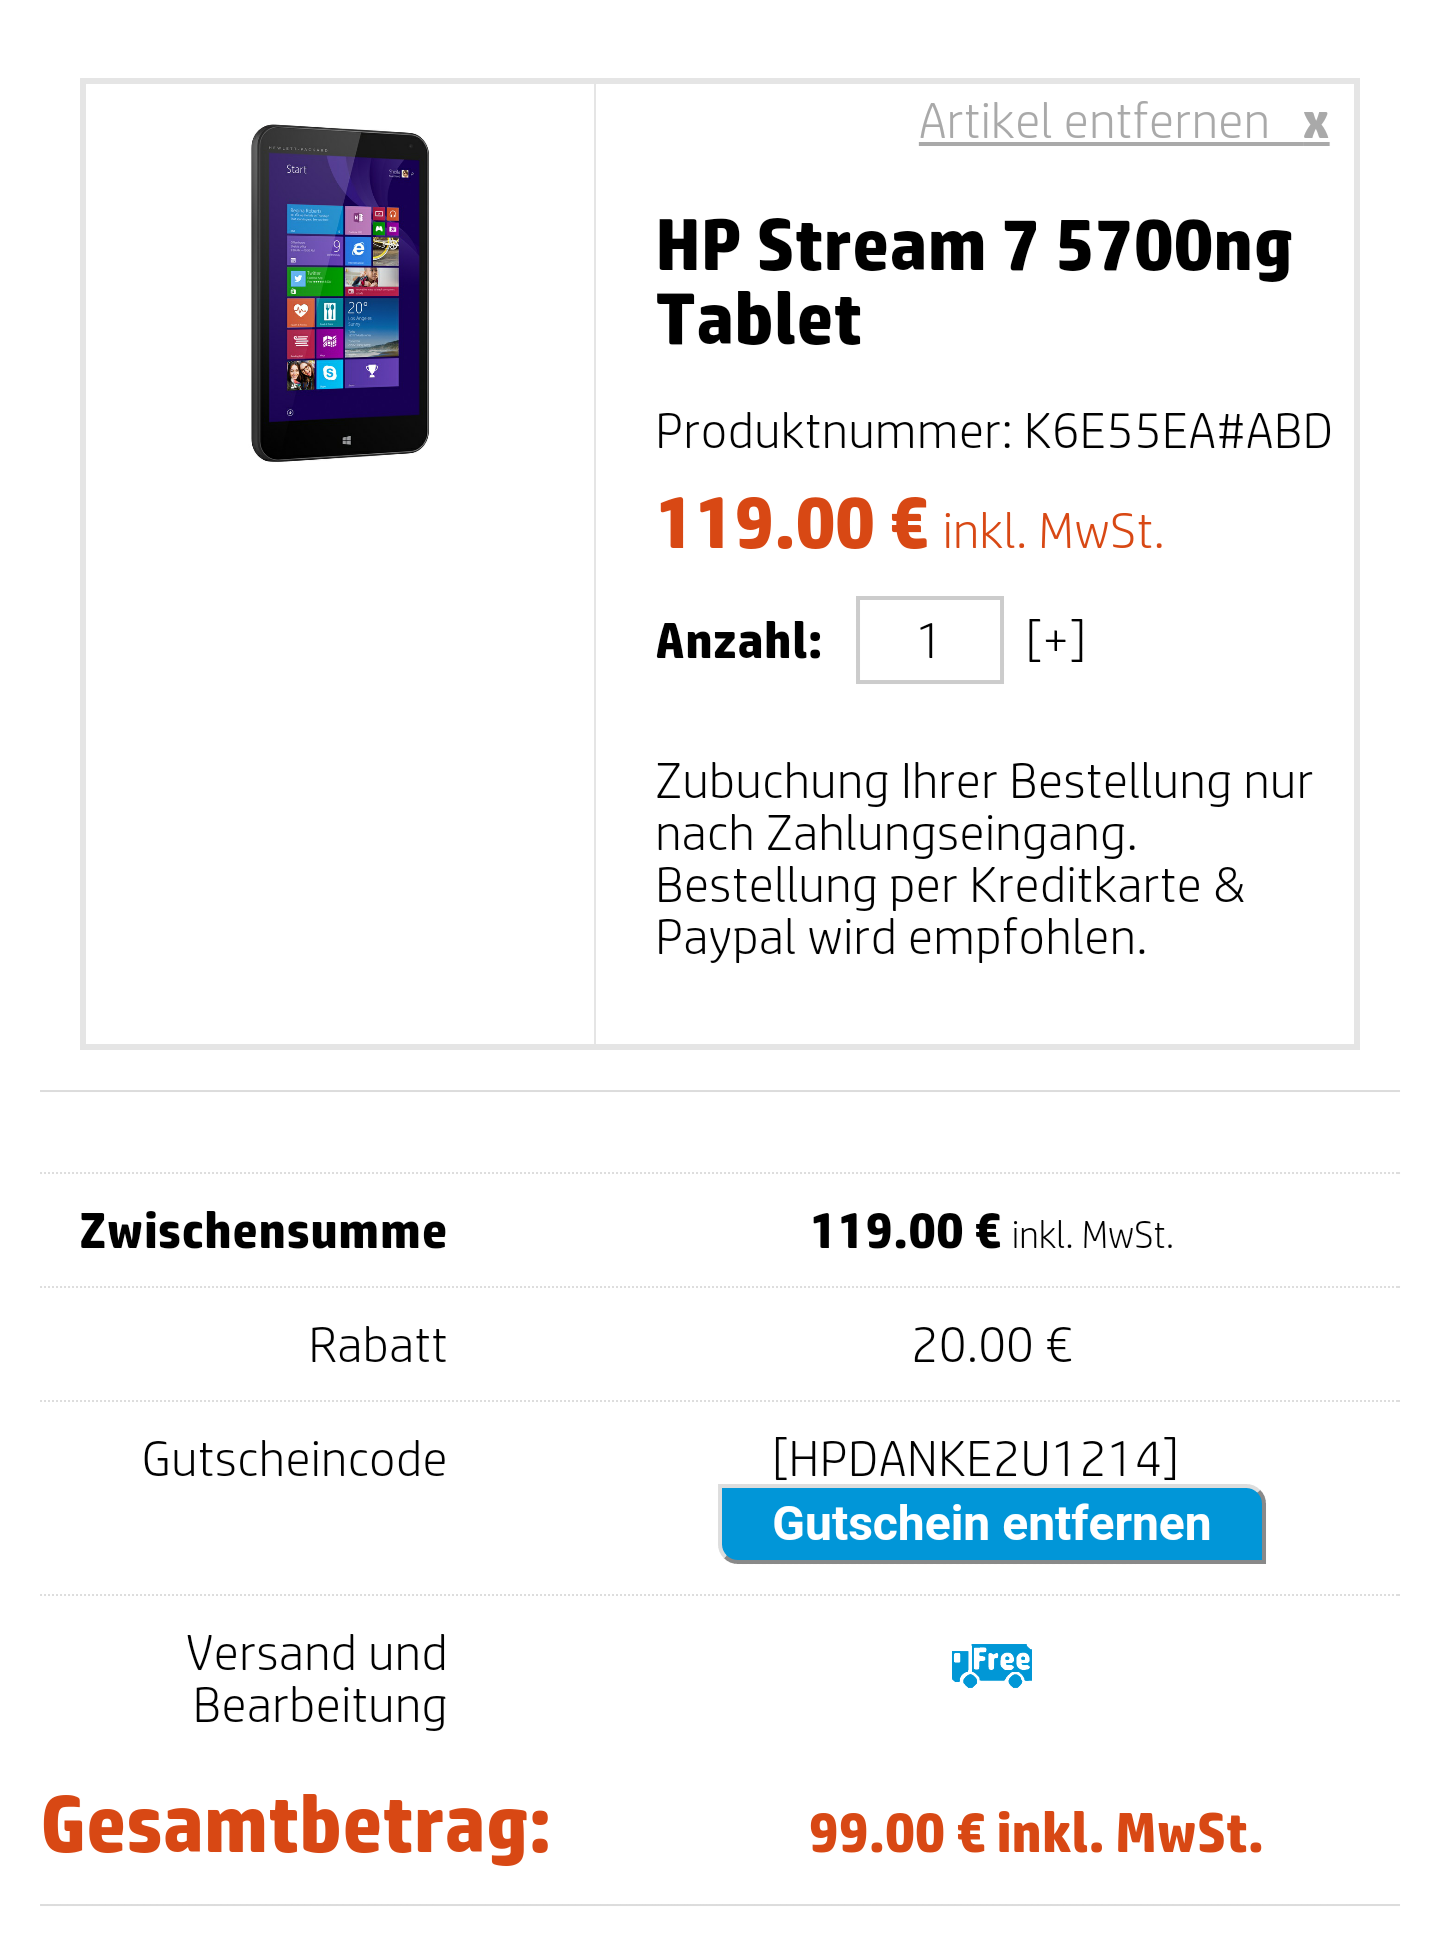Focus the Anzahl quantity input field

[x=930, y=640]
